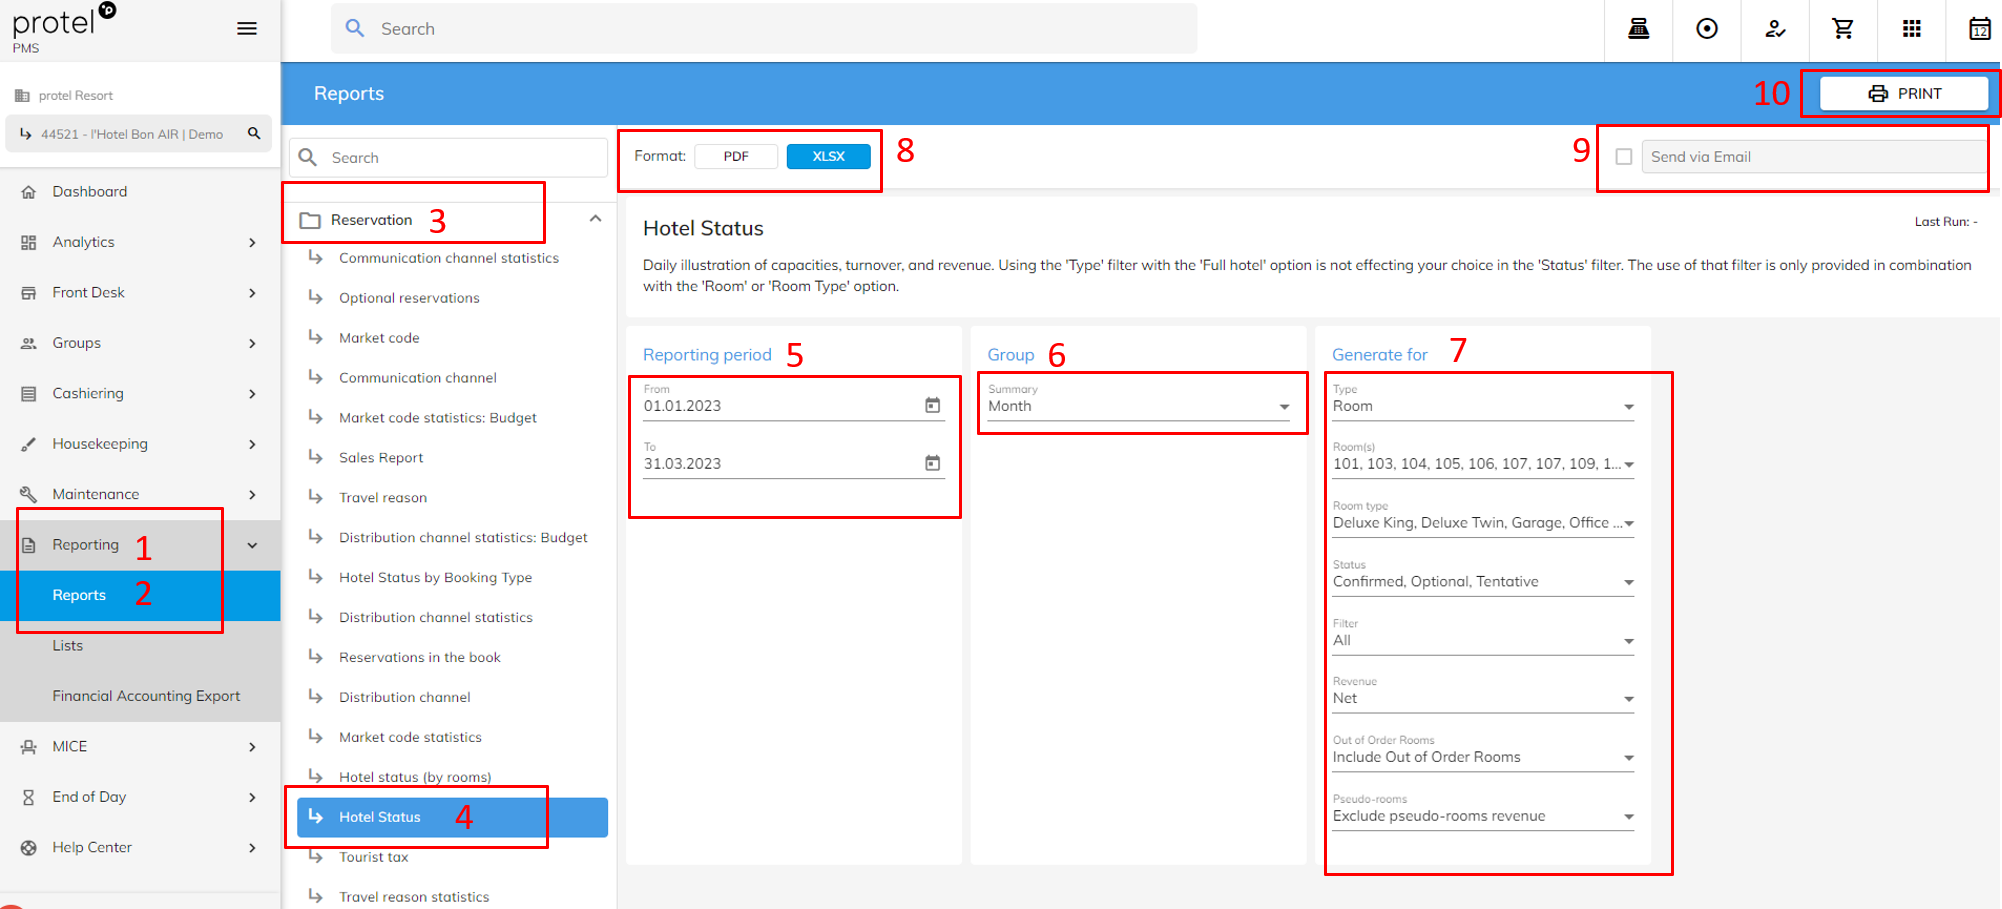Open the To date calendar picker
Viewport: 2002px width, 909px height.
(x=932, y=463)
